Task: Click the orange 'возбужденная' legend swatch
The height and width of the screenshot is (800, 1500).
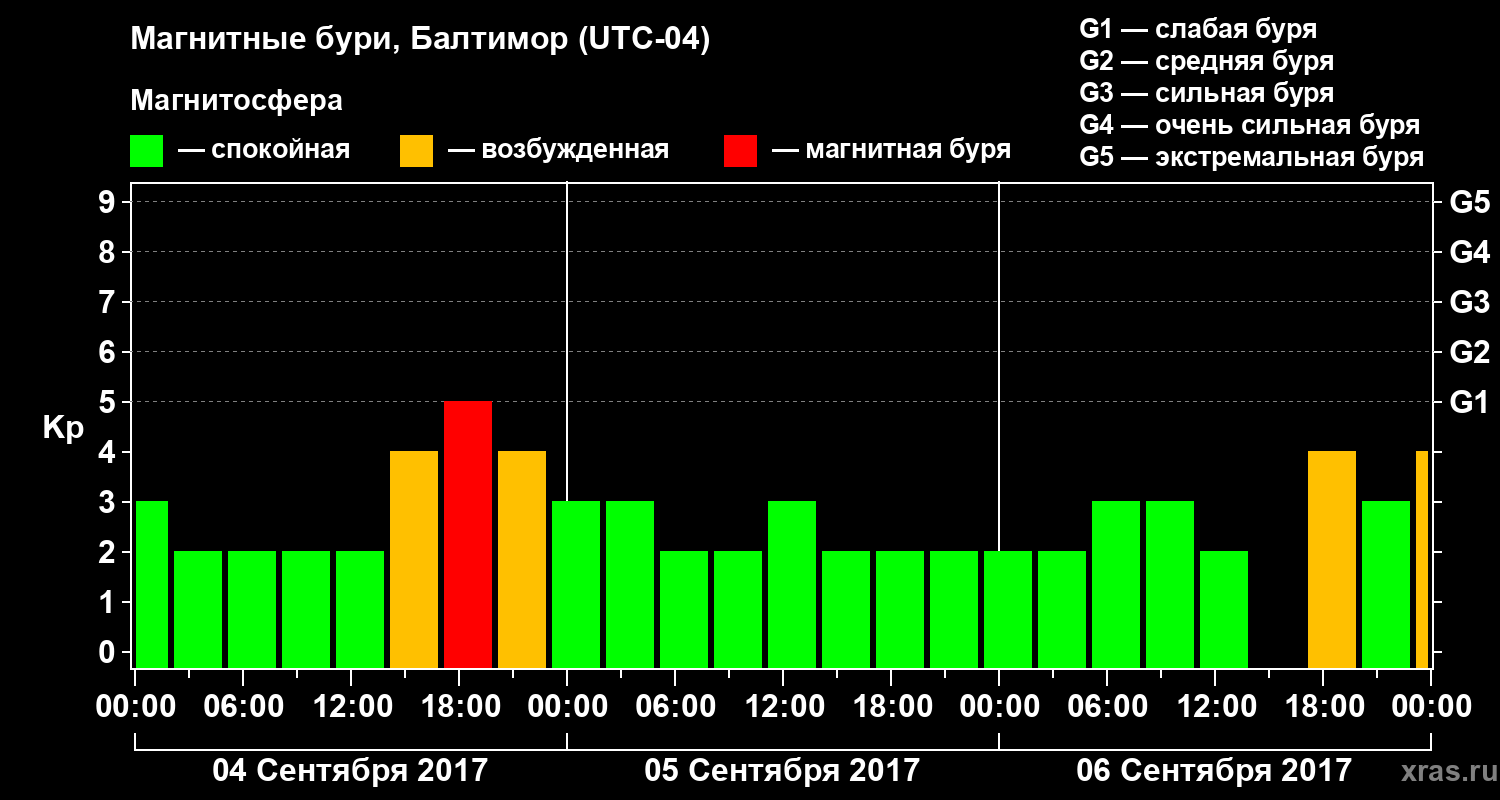Action: tap(416, 151)
